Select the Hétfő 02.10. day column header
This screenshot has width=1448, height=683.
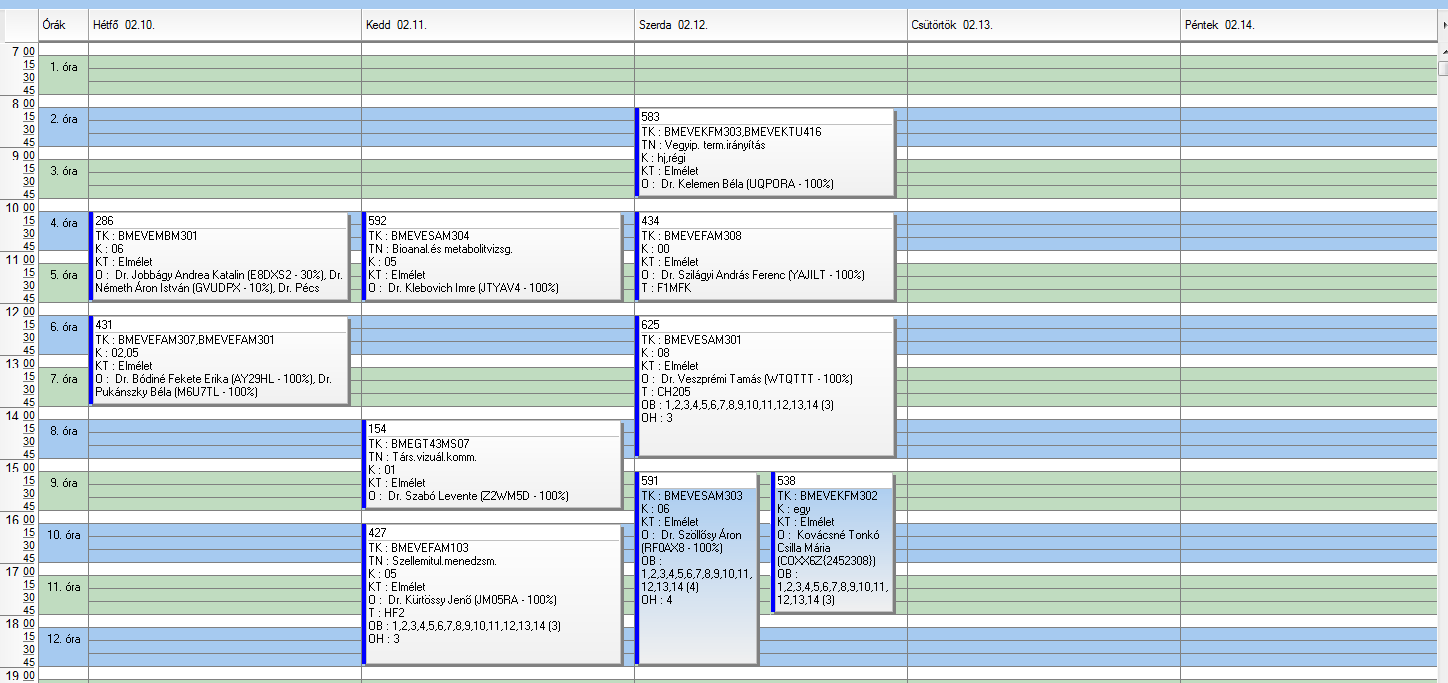tap(225, 25)
